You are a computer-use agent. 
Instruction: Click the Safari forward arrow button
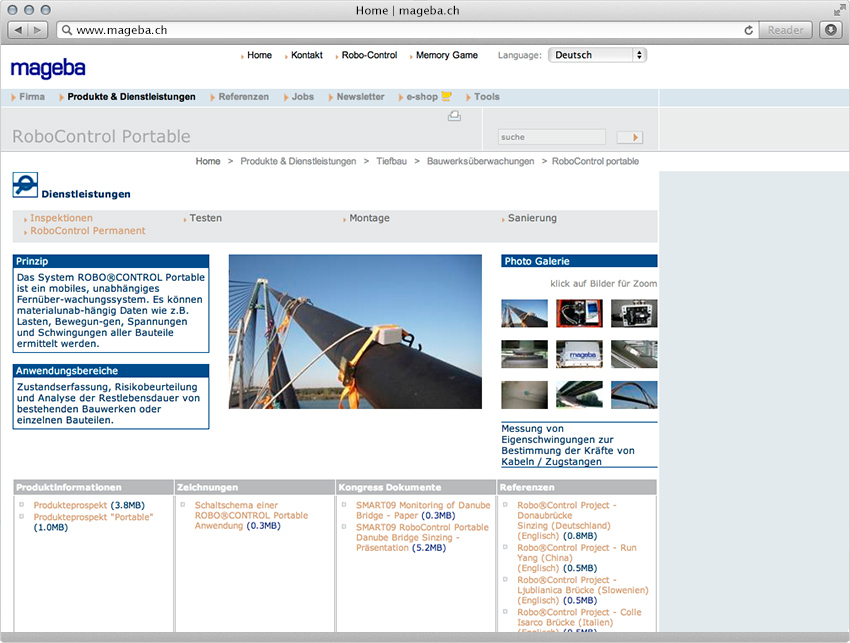[x=37, y=30]
